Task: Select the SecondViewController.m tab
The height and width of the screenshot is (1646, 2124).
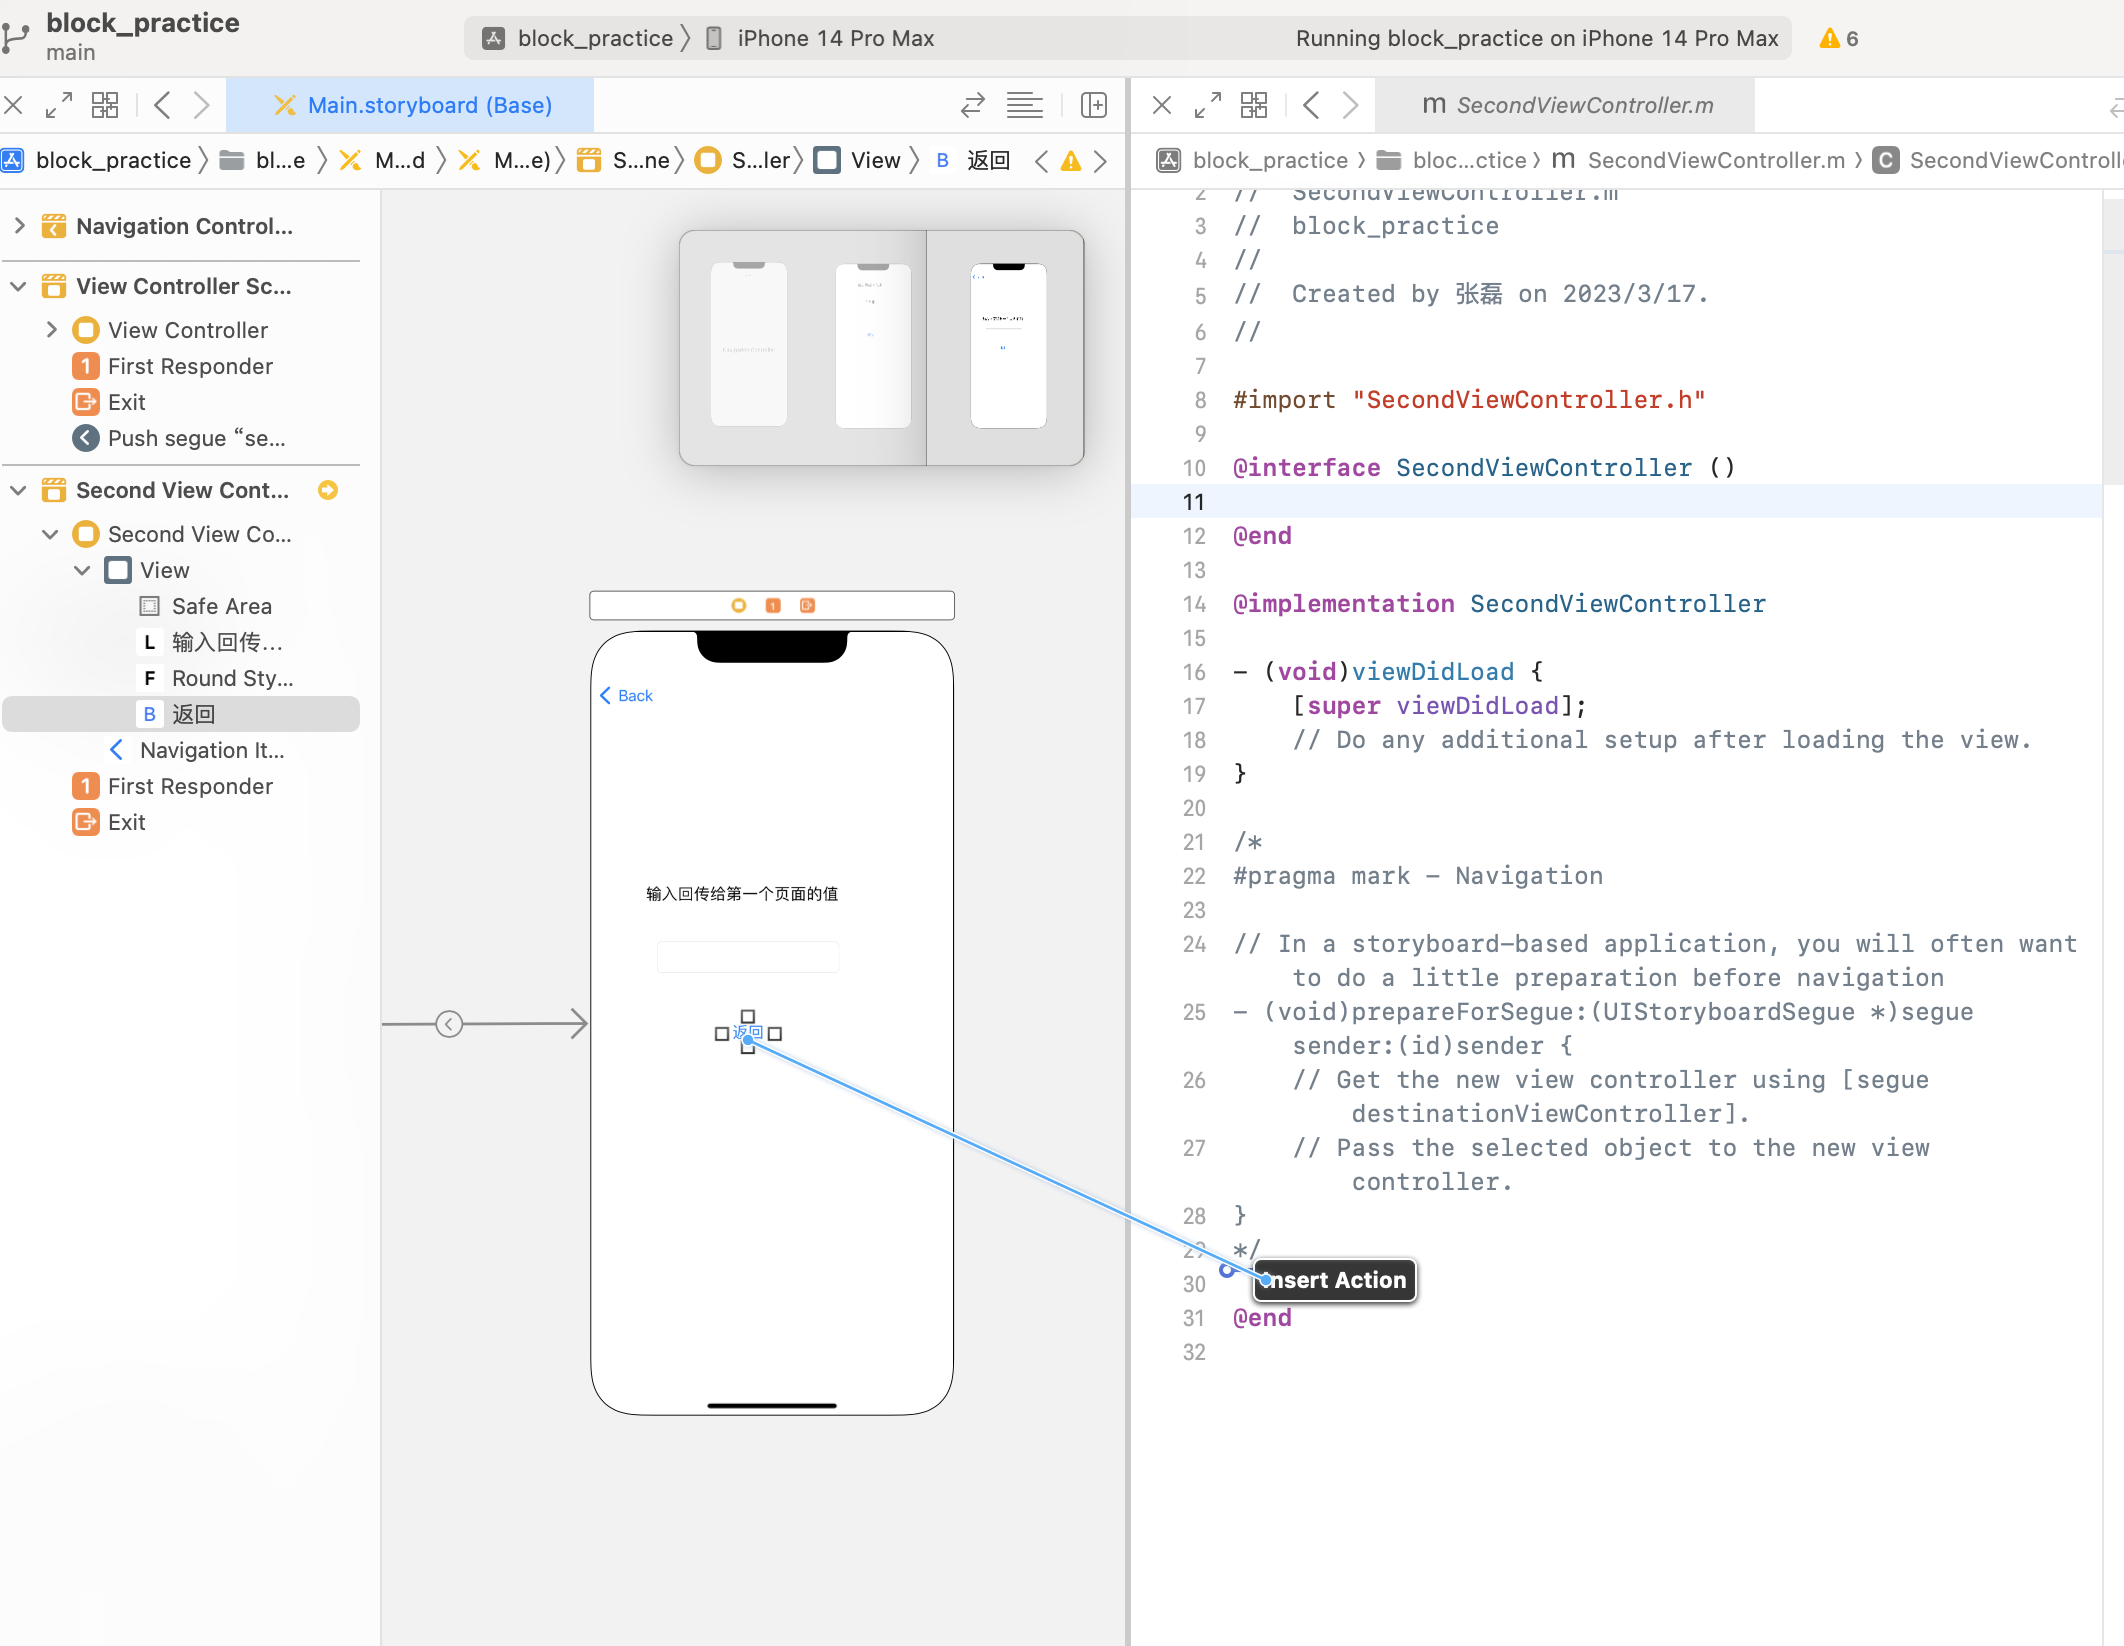Action: (x=1567, y=105)
